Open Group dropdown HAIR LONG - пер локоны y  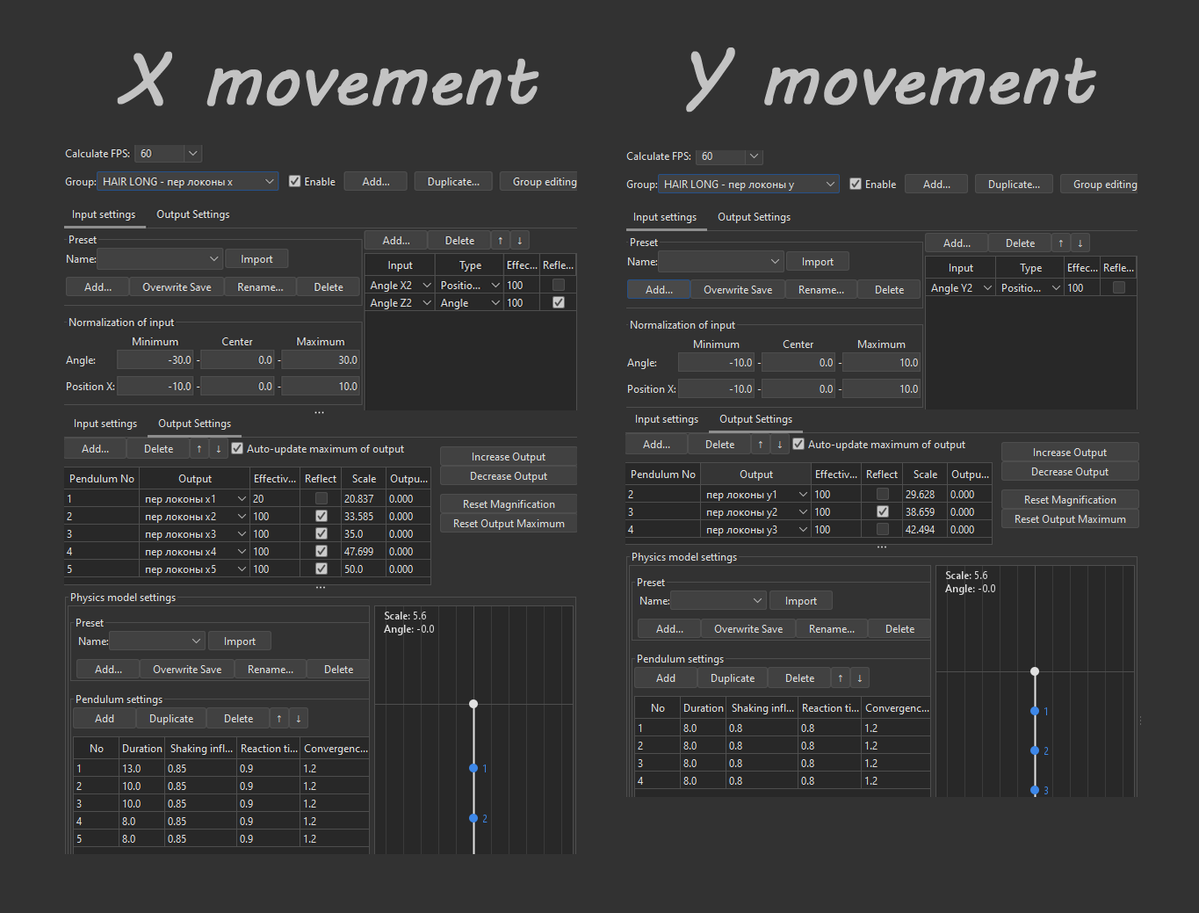click(x=749, y=184)
